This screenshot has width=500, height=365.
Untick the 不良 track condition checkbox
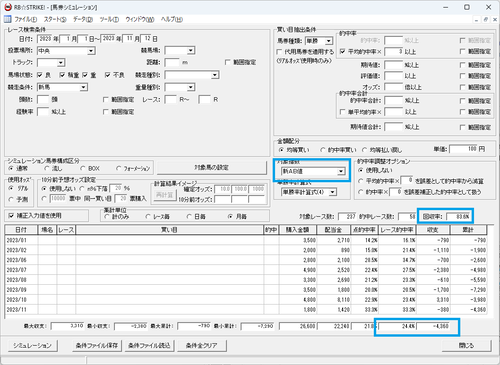(x=107, y=75)
